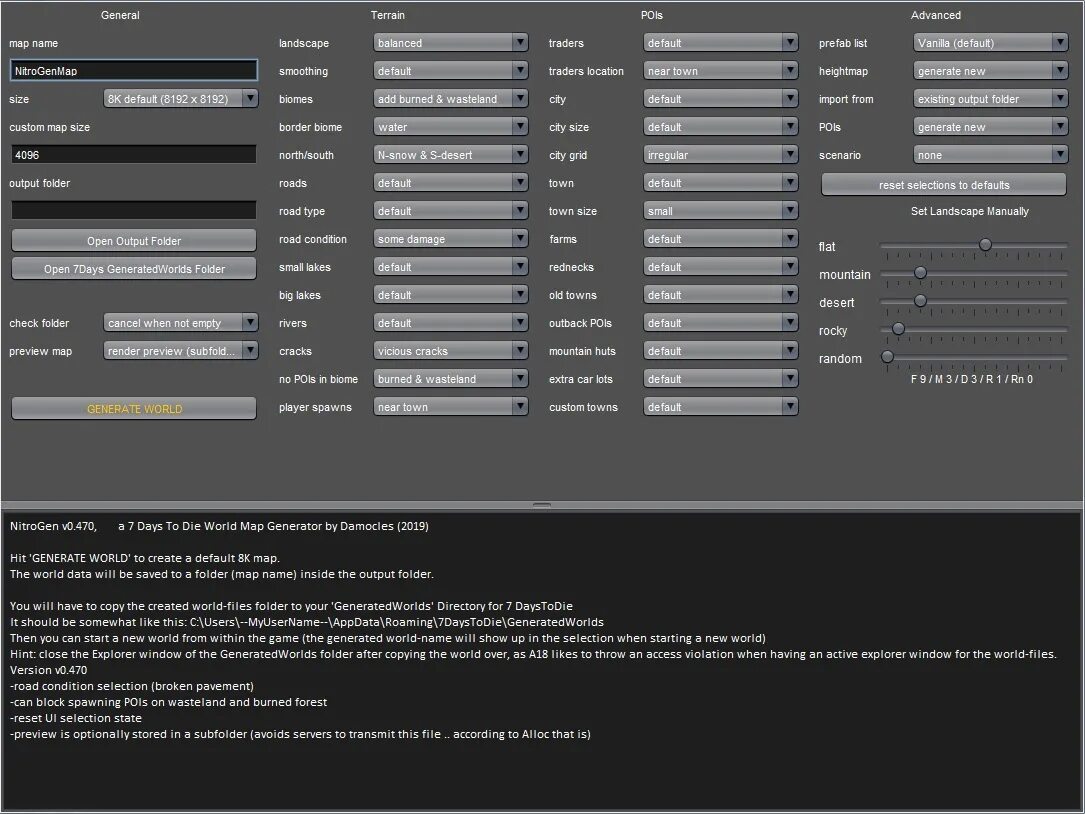Open the preview map dropdown

point(181,351)
